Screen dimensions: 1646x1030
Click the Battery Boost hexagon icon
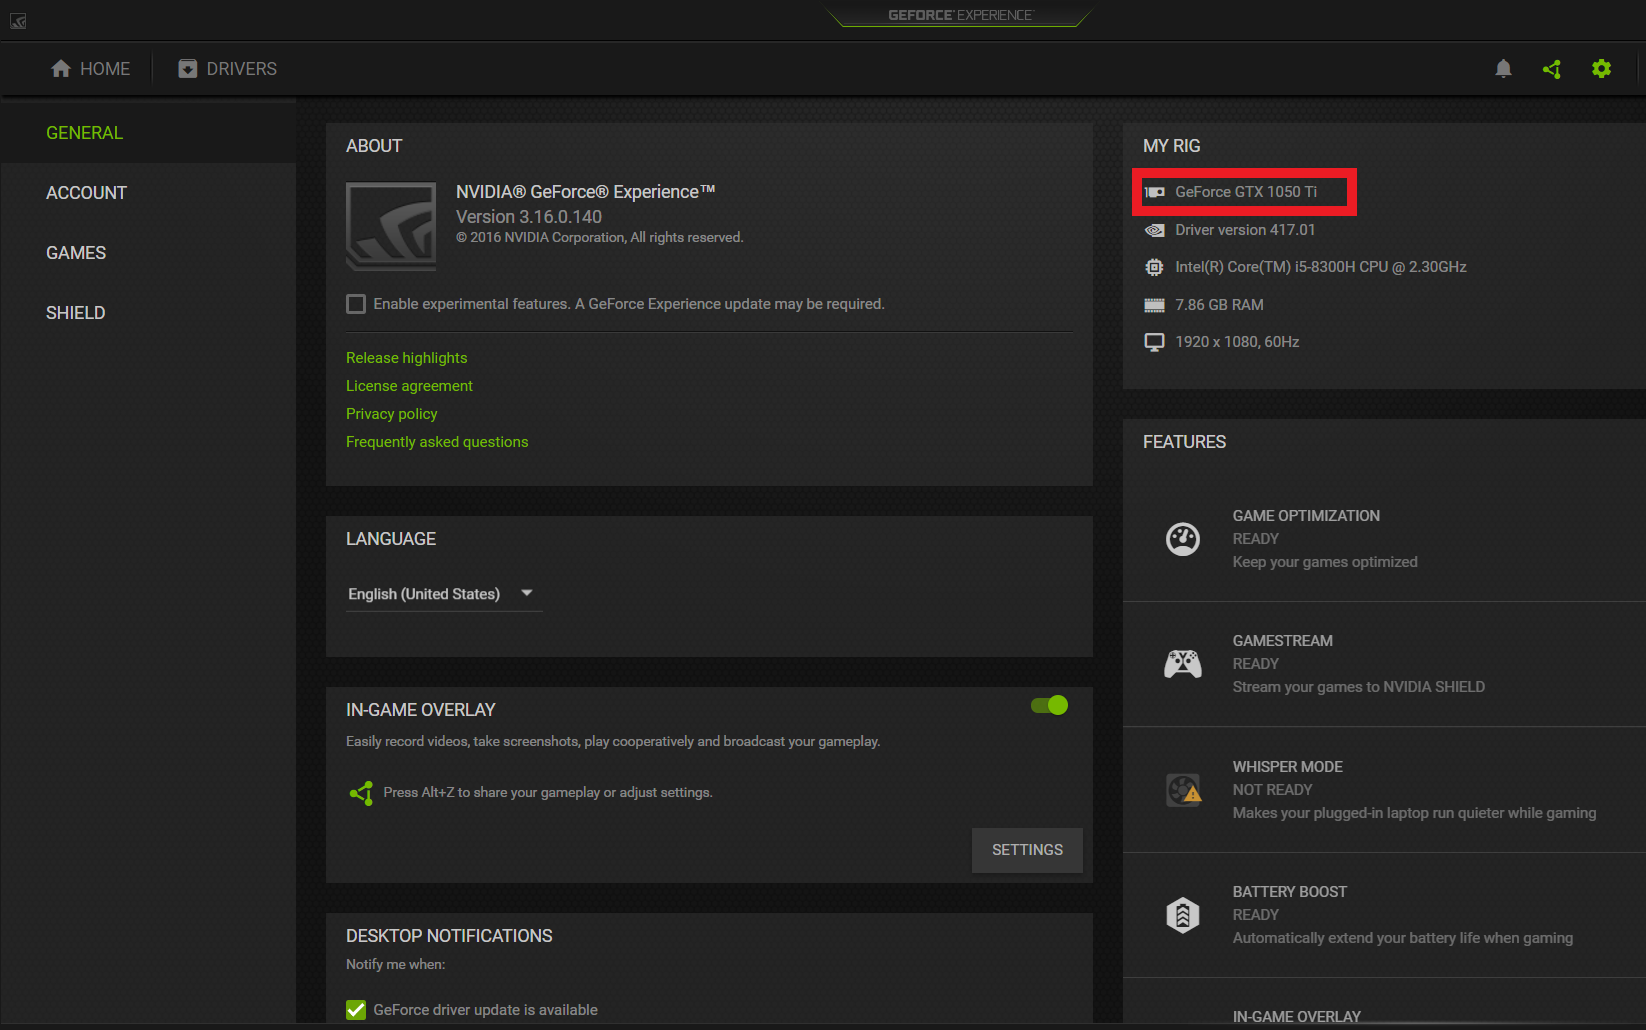point(1183,915)
